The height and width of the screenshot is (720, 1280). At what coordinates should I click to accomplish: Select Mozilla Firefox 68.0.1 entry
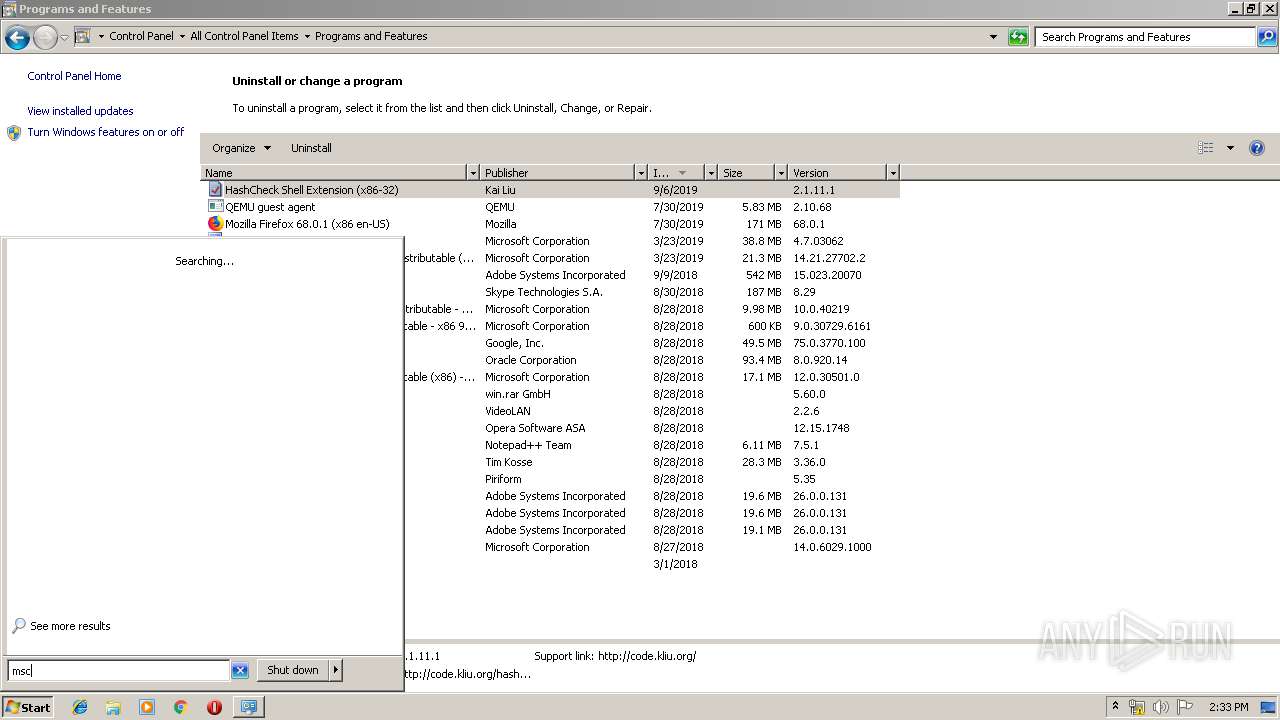(551, 224)
